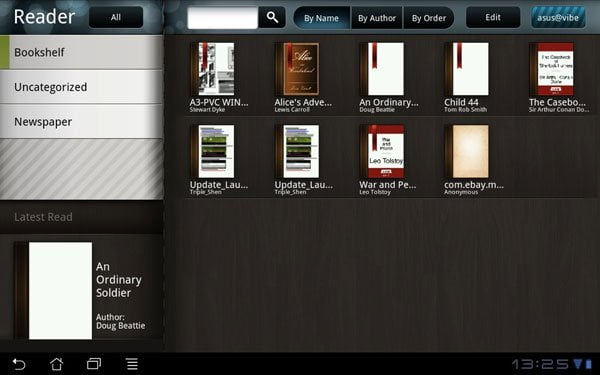Screen dimensions: 600x375
Task: Open the second Update_Lau... book cover
Action: coord(297,152)
